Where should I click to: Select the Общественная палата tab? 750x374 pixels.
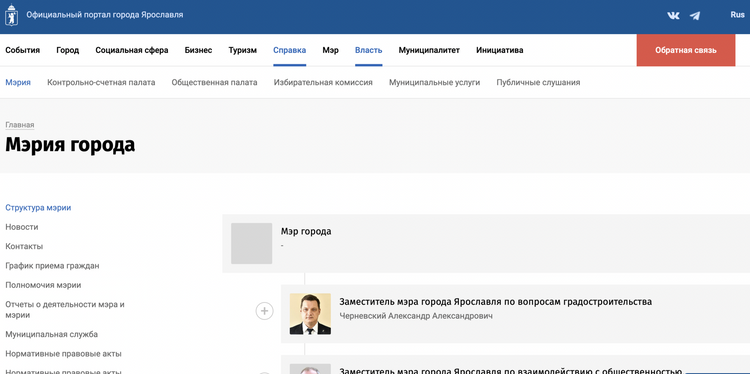point(214,82)
